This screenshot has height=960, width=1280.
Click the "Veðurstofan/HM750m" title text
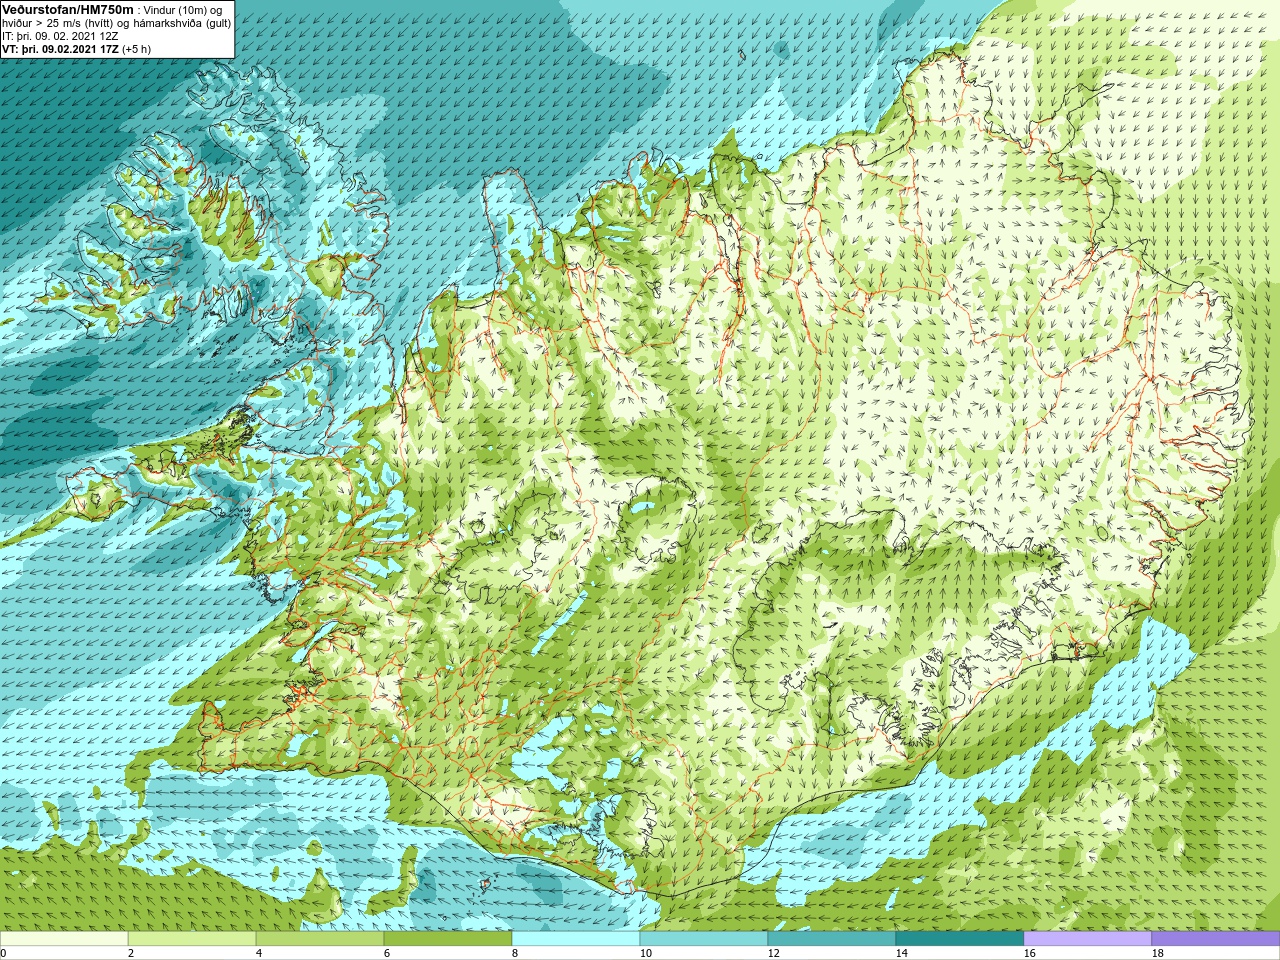tap(68, 9)
